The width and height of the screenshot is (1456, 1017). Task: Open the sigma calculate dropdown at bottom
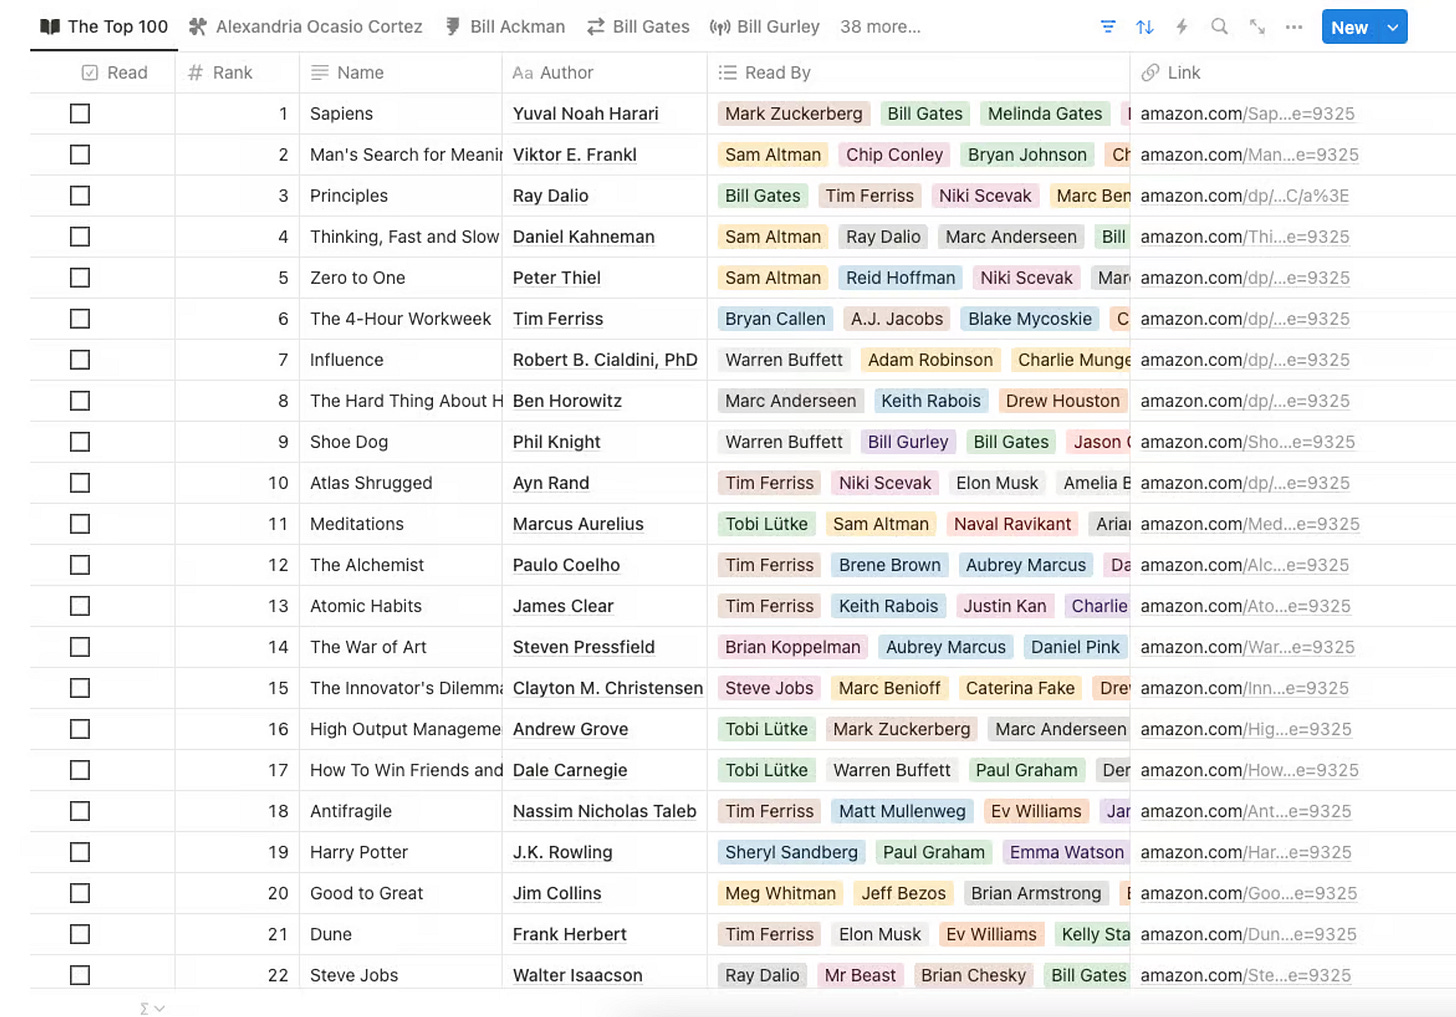pos(152,1009)
